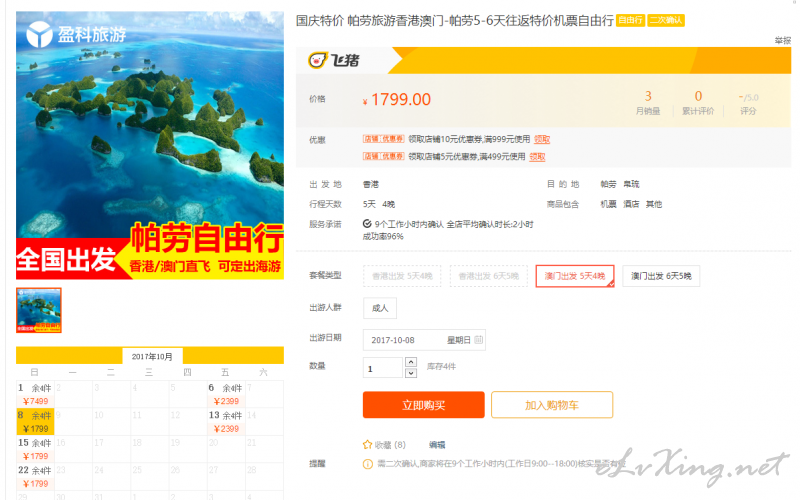Viewport: 800px width, 500px height.
Task: Claim the 5元 store coupon link
Action: pos(537,157)
